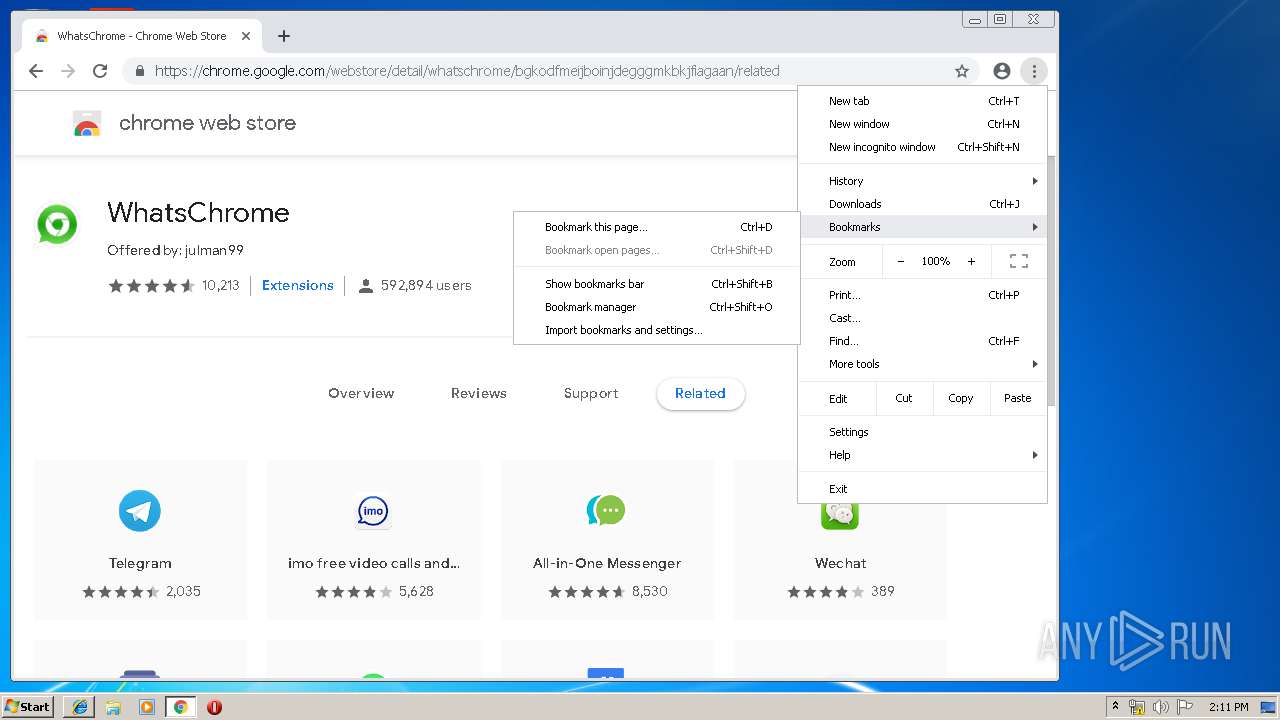Choose Print... from menu

pos(922,295)
